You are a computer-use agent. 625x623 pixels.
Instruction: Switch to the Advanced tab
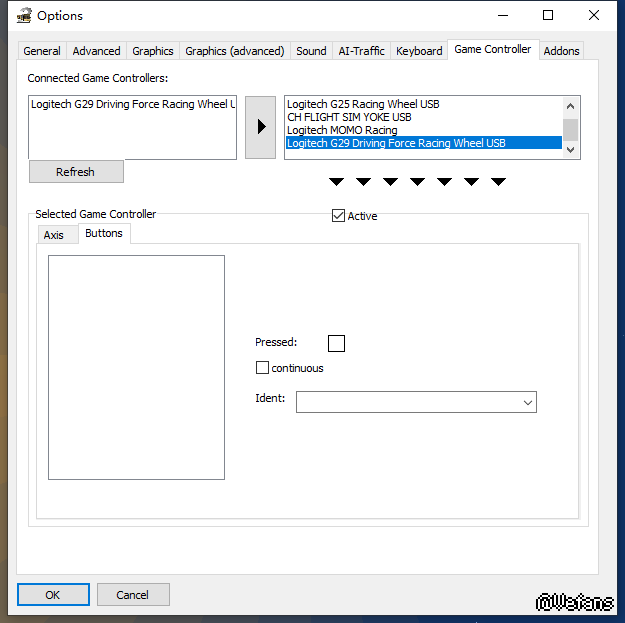click(96, 51)
